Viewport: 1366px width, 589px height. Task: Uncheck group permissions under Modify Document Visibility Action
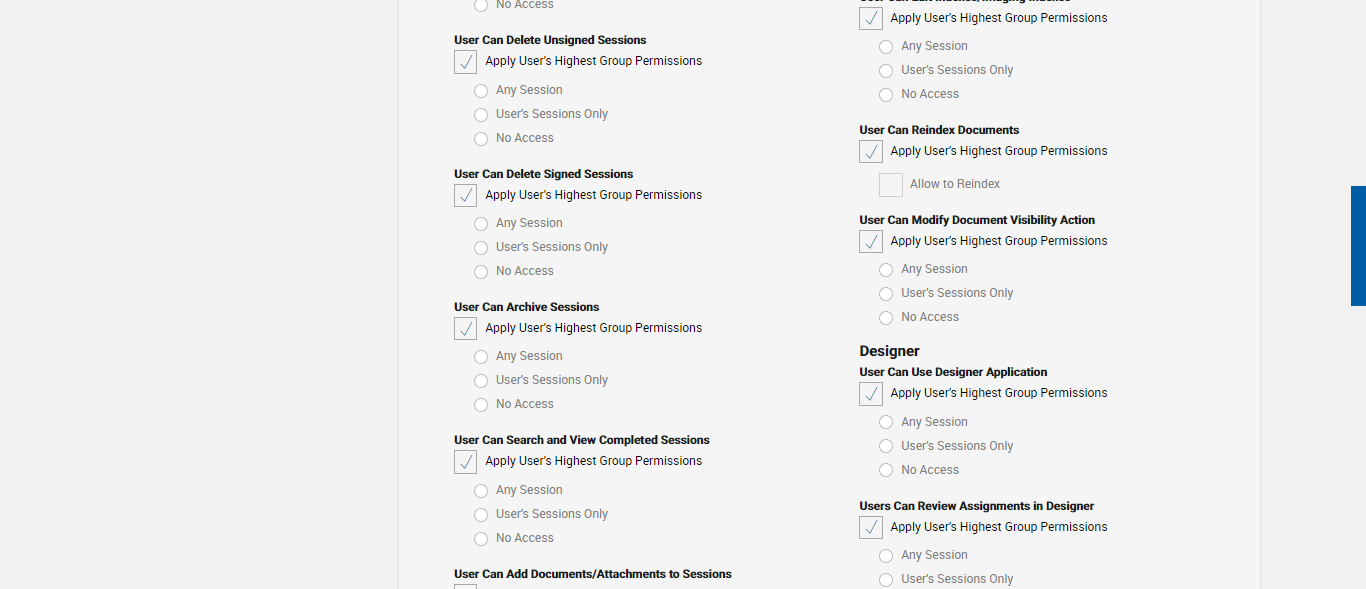click(871, 242)
